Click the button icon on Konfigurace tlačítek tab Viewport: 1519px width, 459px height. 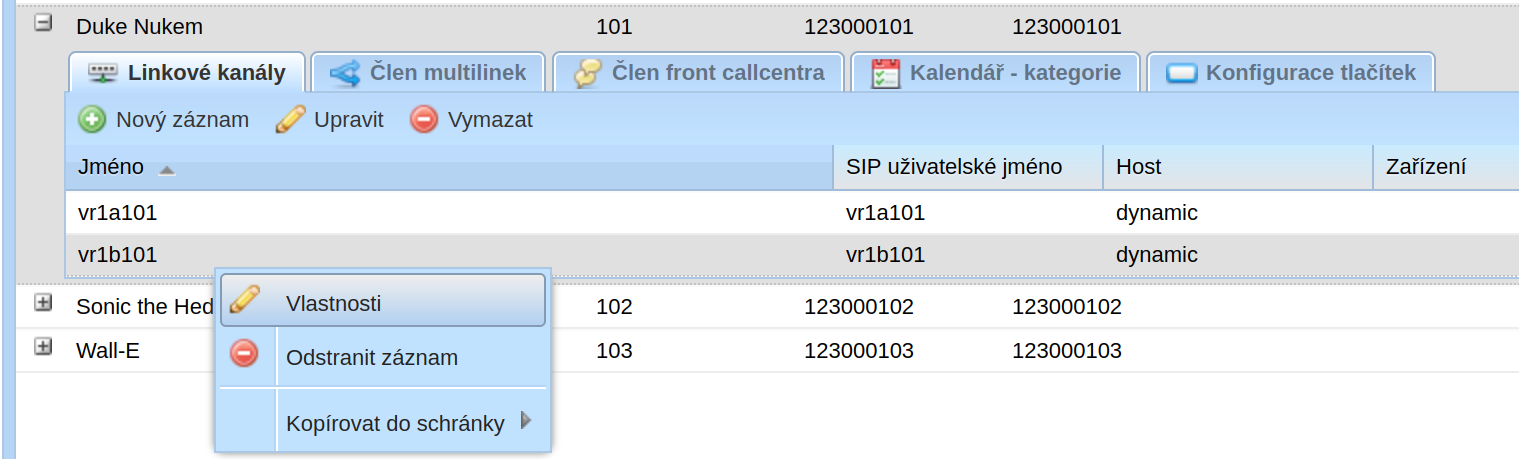(x=1182, y=73)
